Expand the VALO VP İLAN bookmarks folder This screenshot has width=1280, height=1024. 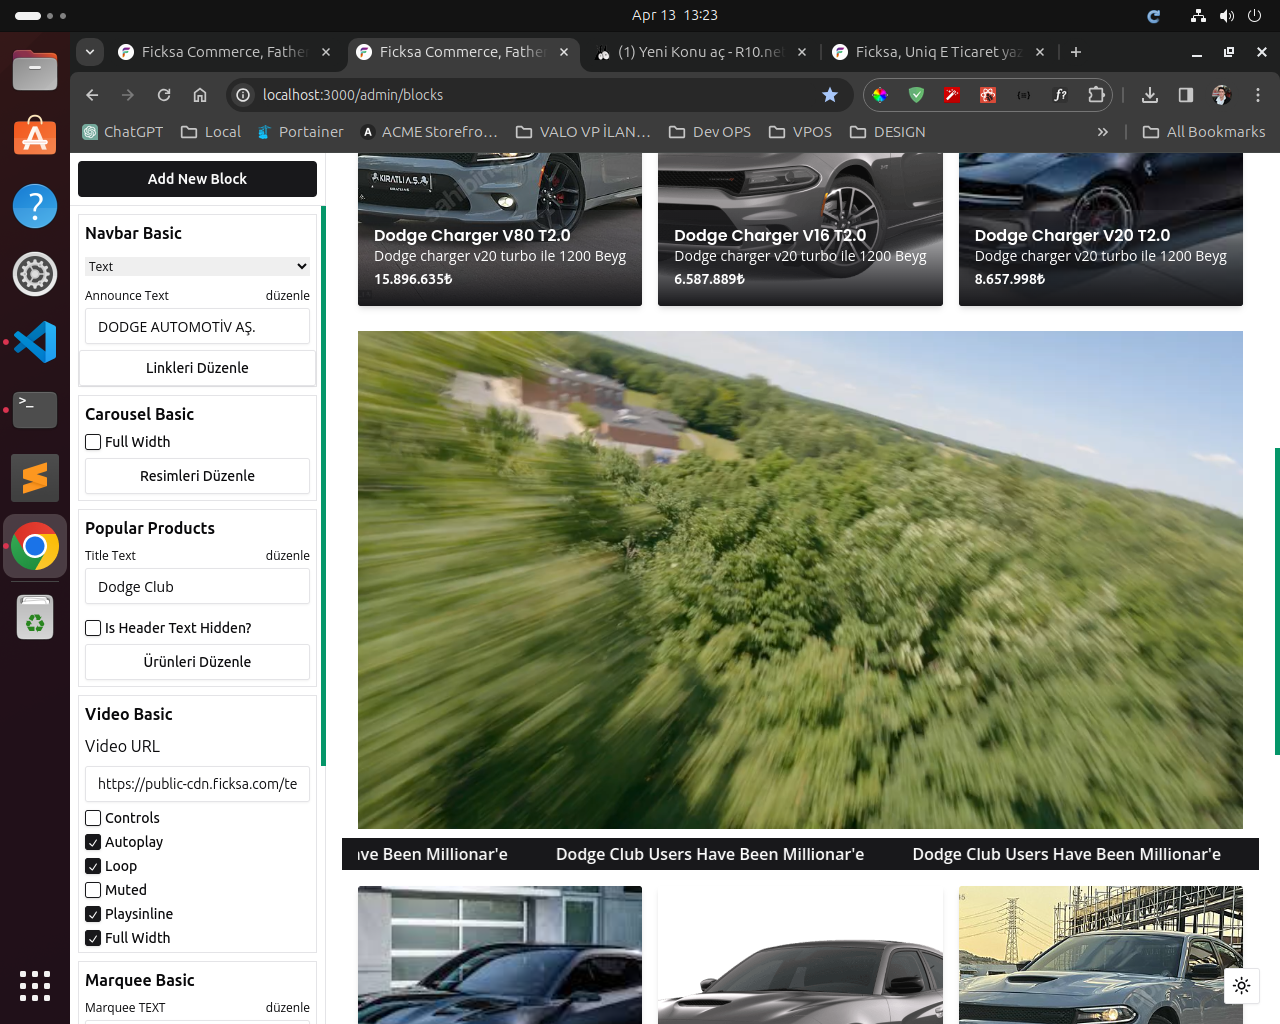pos(583,132)
